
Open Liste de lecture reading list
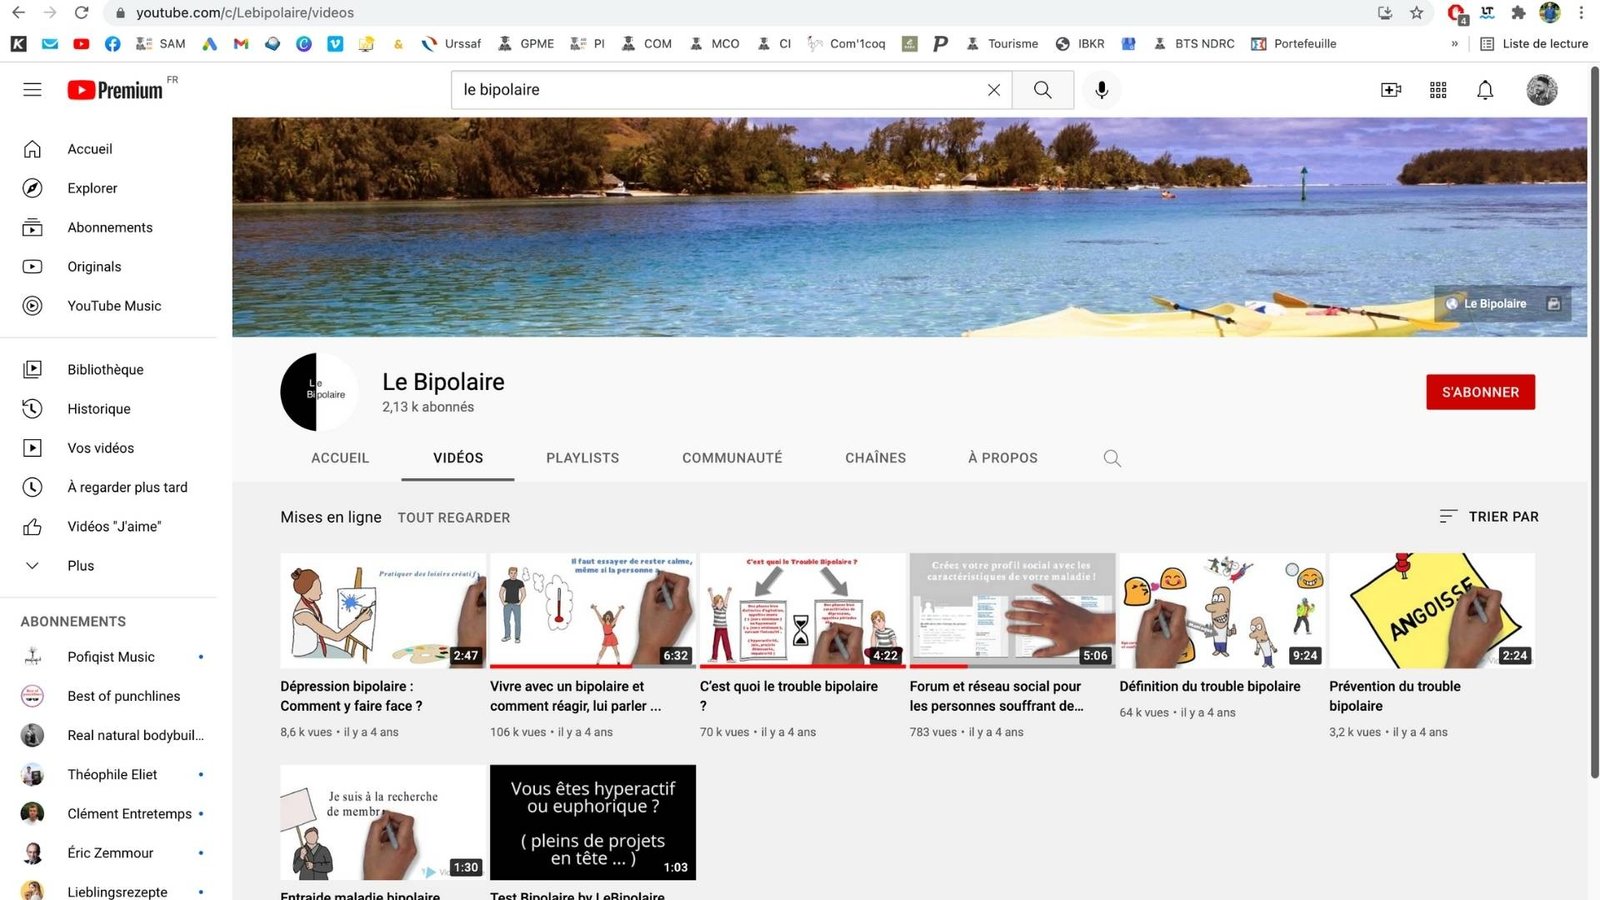click(x=1534, y=44)
